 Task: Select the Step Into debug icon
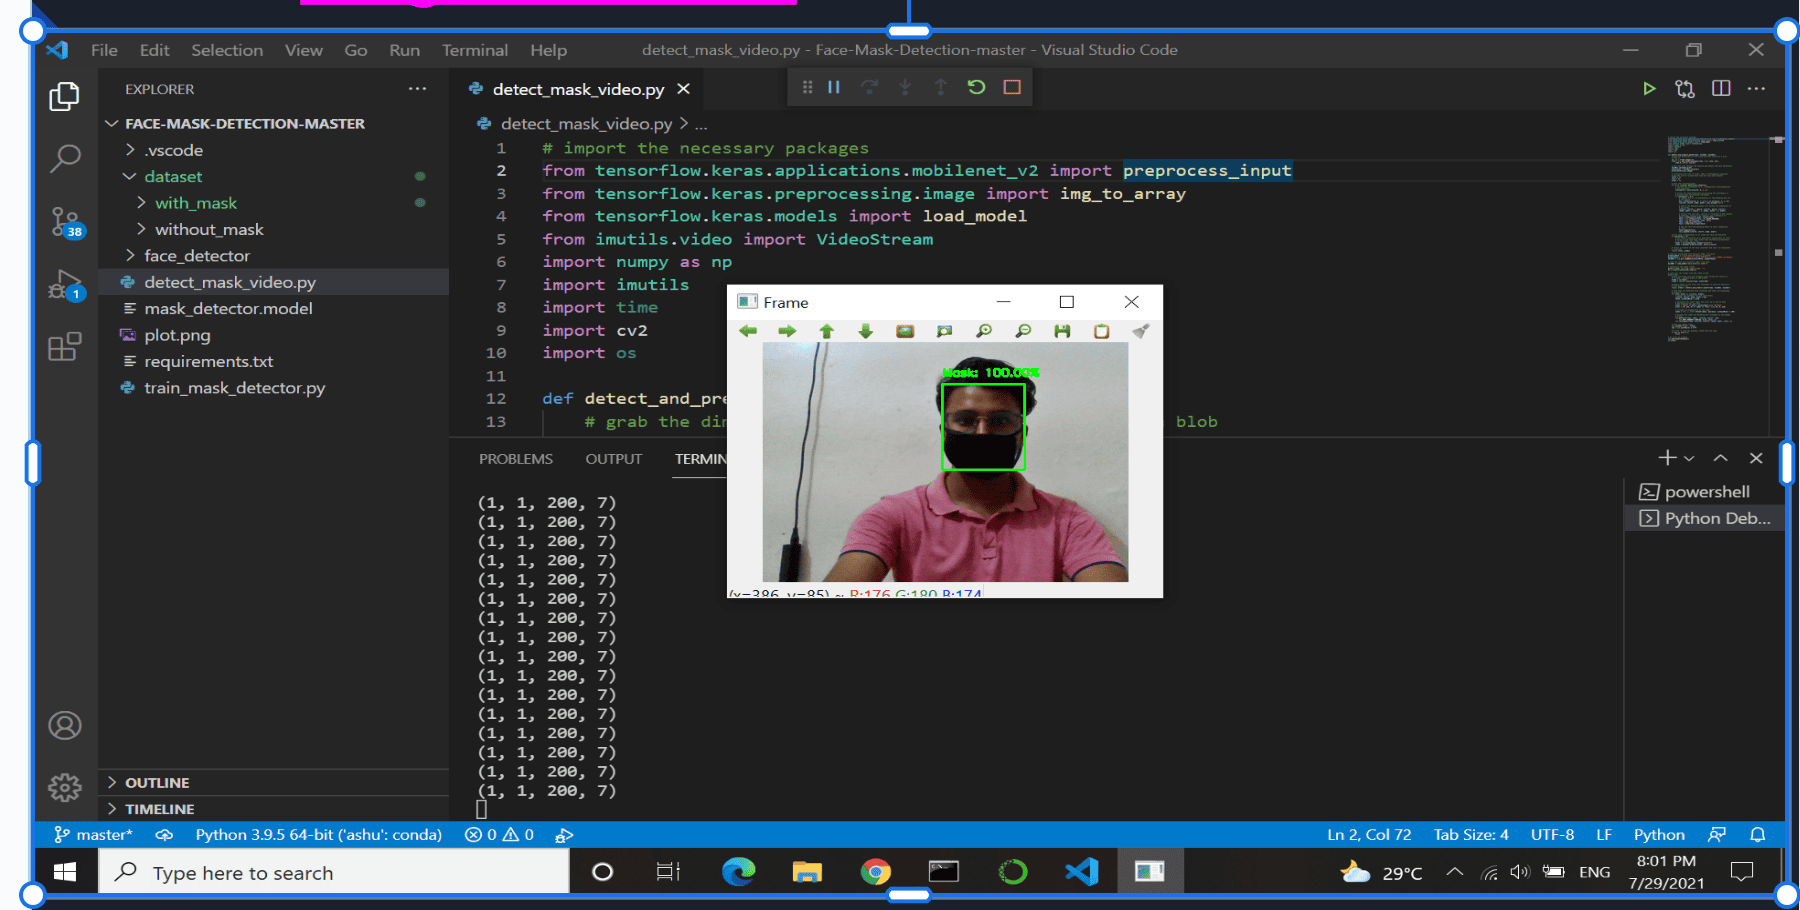pos(905,87)
